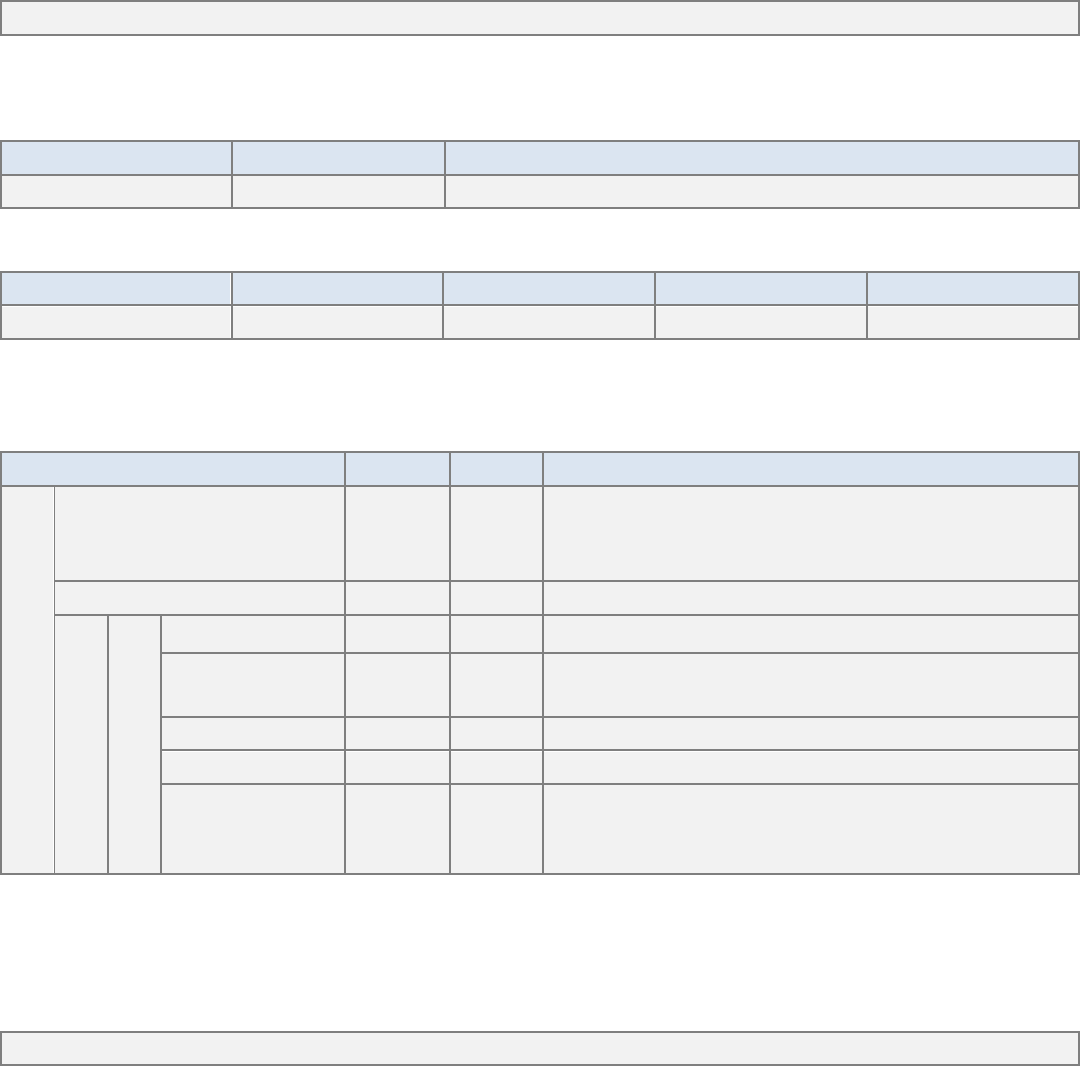Screen dimensions: 1080x1066
Task: Select last header cell of five-column table
Action: (973, 288)
